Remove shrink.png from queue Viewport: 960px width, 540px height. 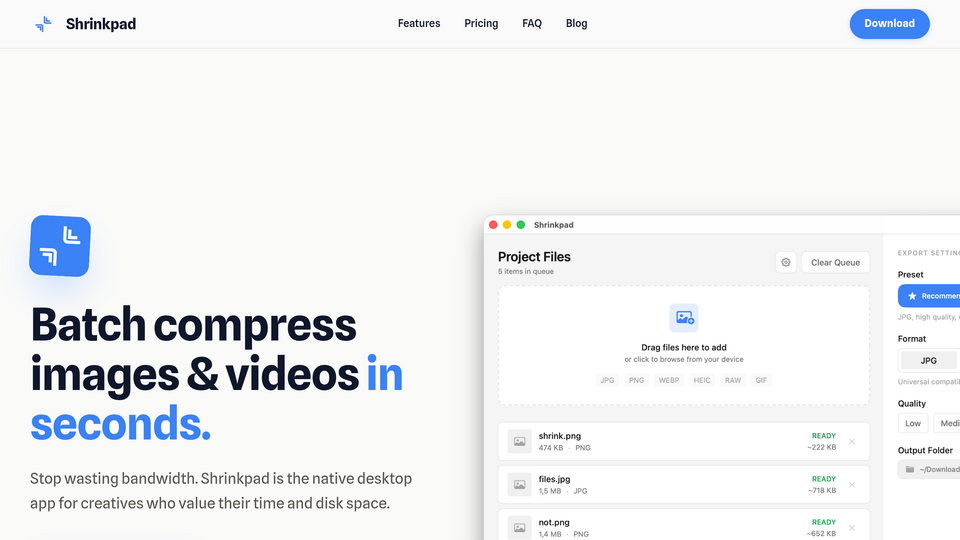(852, 441)
